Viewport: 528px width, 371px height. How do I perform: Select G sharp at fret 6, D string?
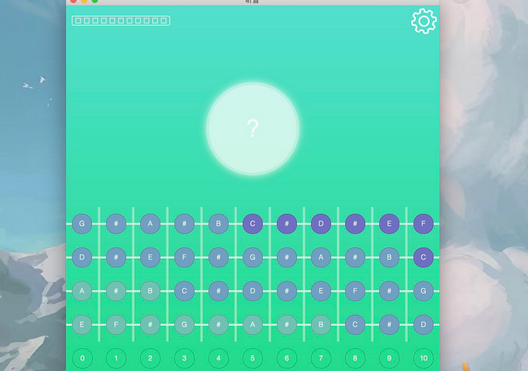coord(287,257)
